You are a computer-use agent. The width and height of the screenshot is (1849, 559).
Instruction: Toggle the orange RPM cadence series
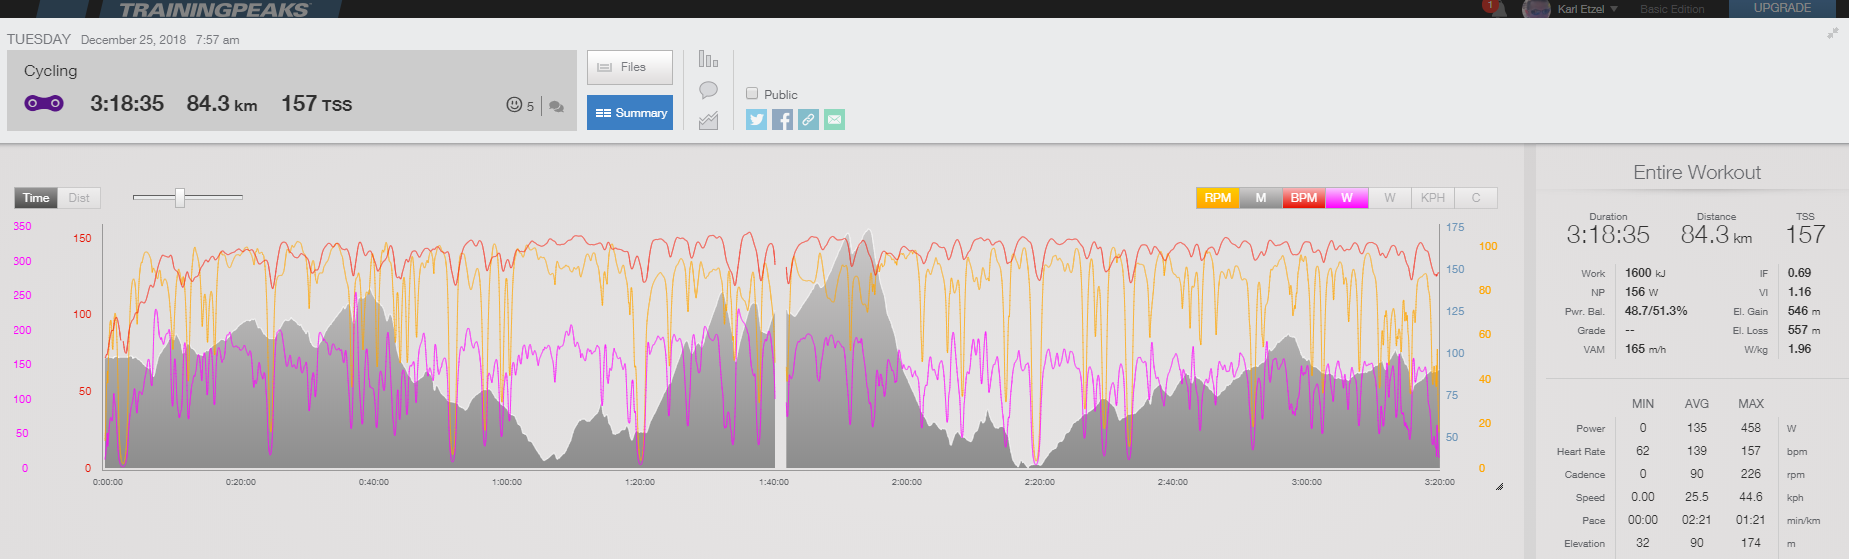point(1218,198)
